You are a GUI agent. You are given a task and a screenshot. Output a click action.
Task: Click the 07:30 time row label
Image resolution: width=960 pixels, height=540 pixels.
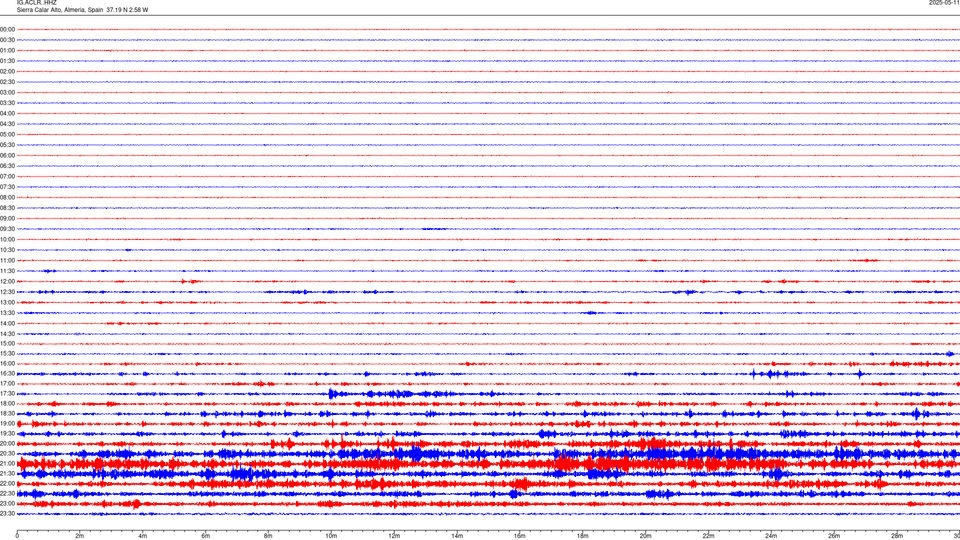tap(7, 187)
